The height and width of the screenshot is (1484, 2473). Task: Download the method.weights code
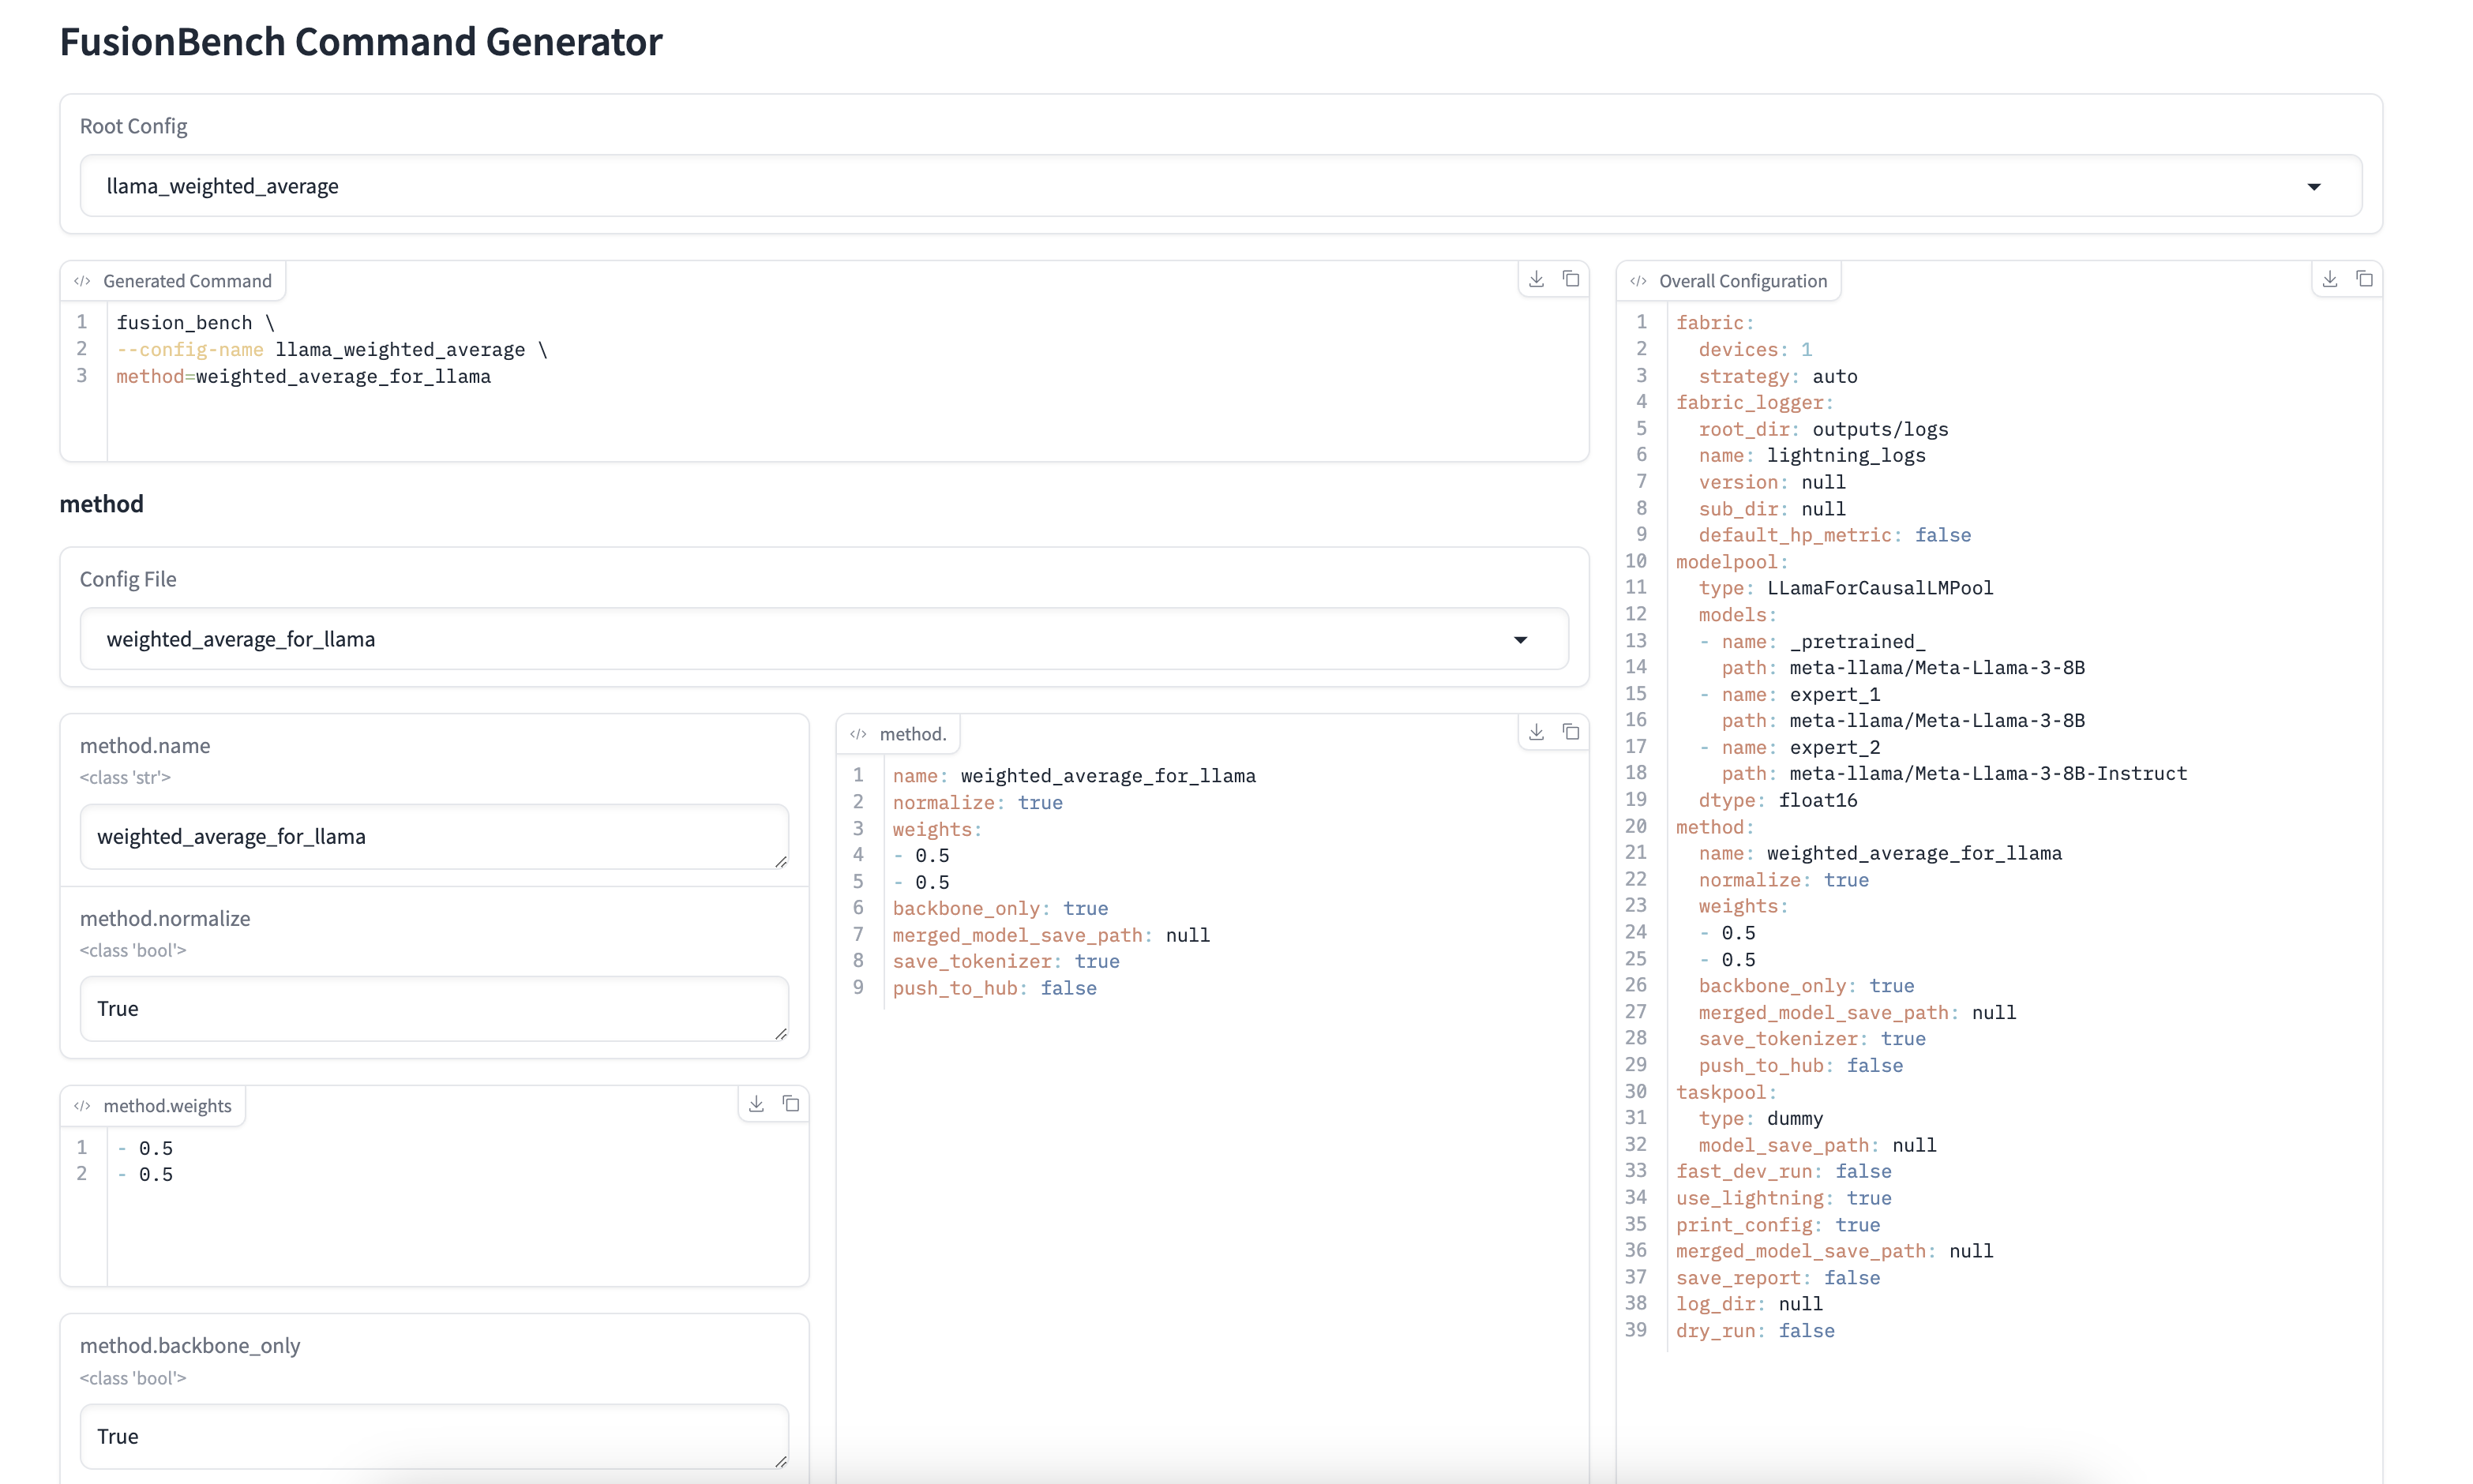[756, 1104]
